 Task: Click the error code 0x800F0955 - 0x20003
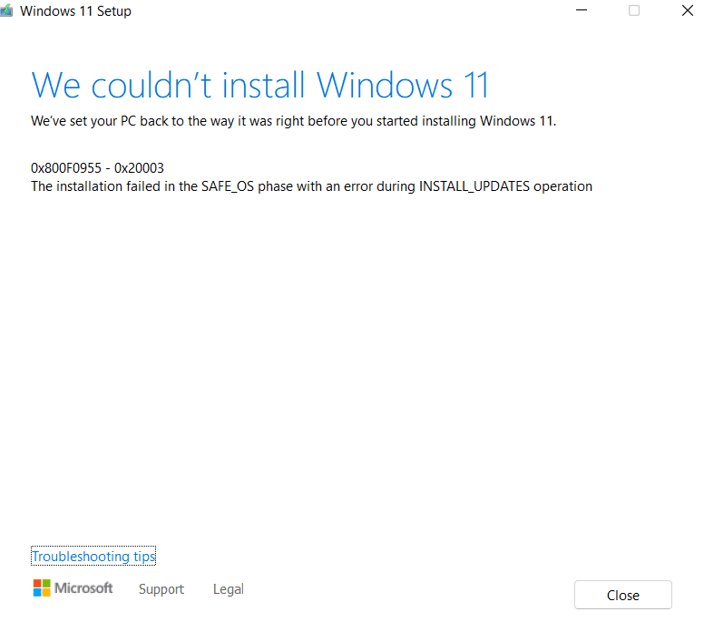click(x=97, y=168)
